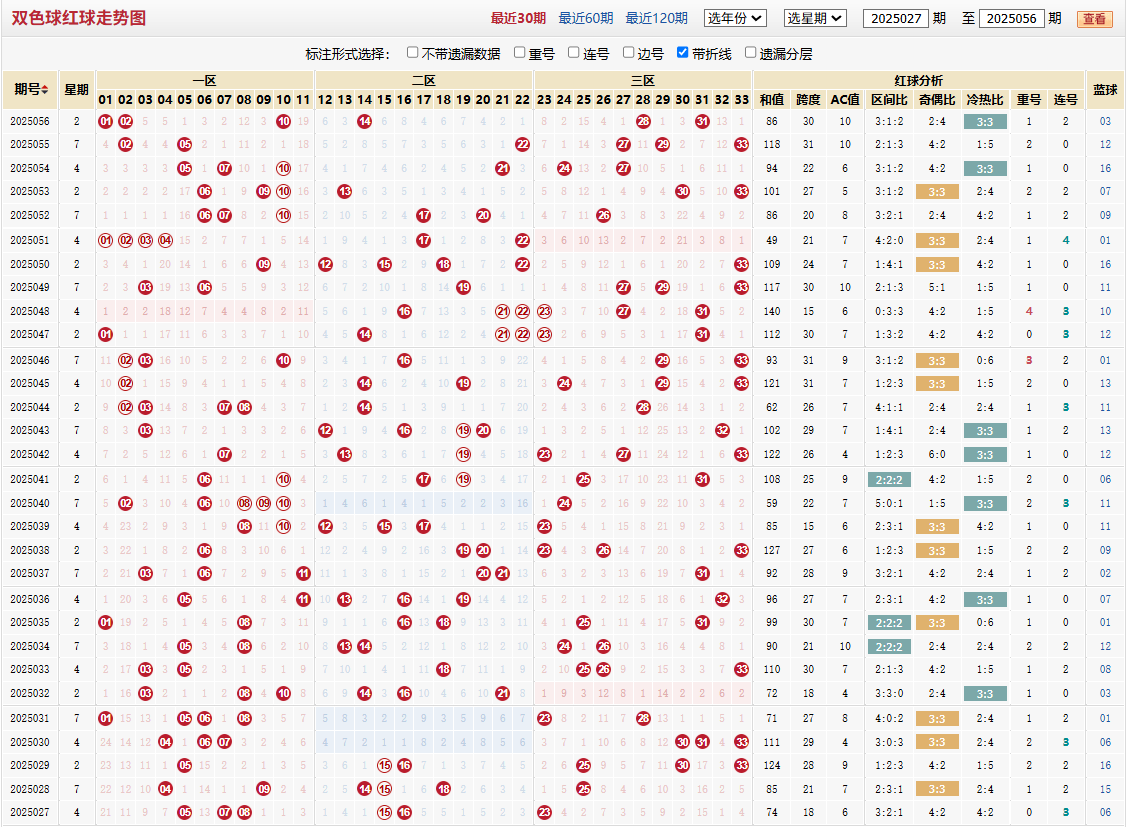Viewport: 1126px width, 827px height.
Task: Click the 跨度 column header
Action: (809, 100)
